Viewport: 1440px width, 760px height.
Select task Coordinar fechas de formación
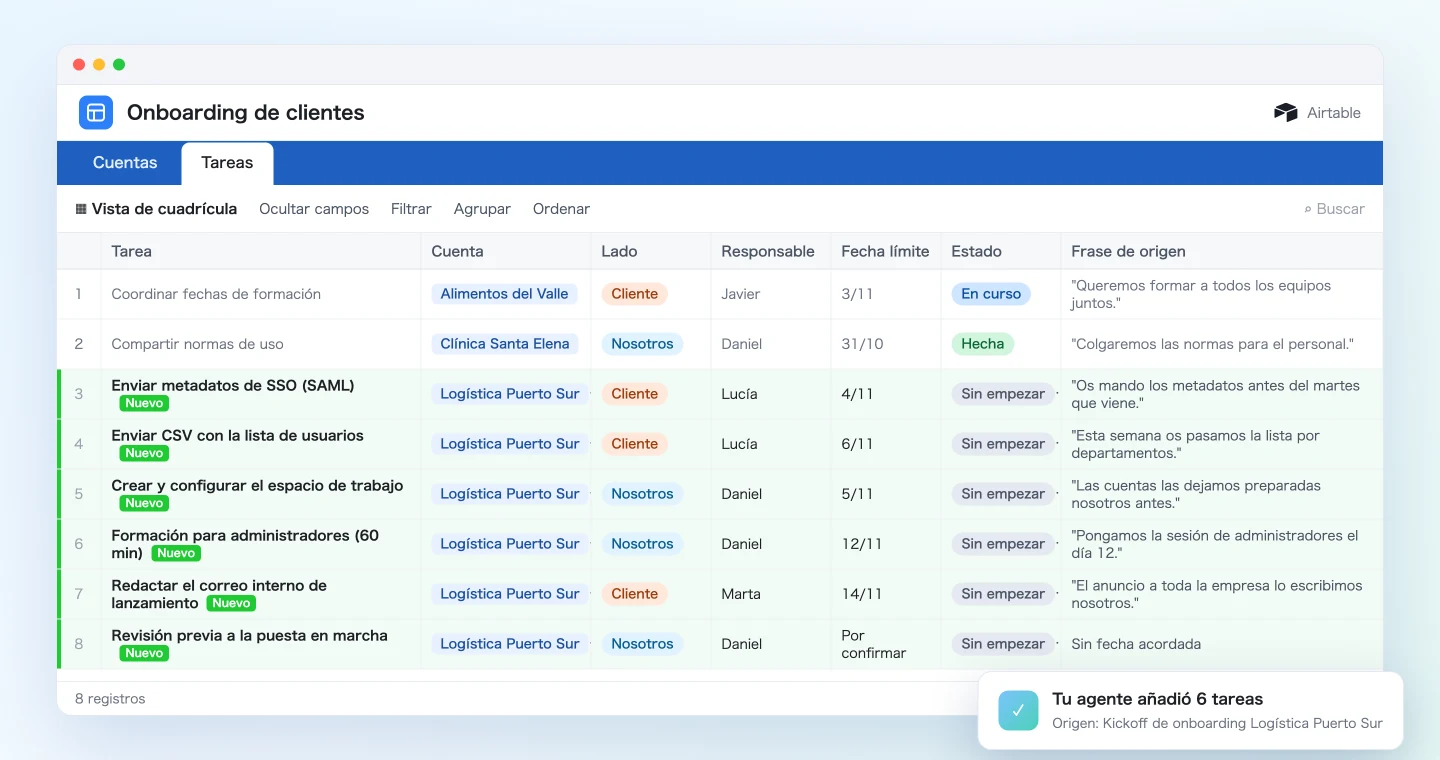tap(216, 294)
